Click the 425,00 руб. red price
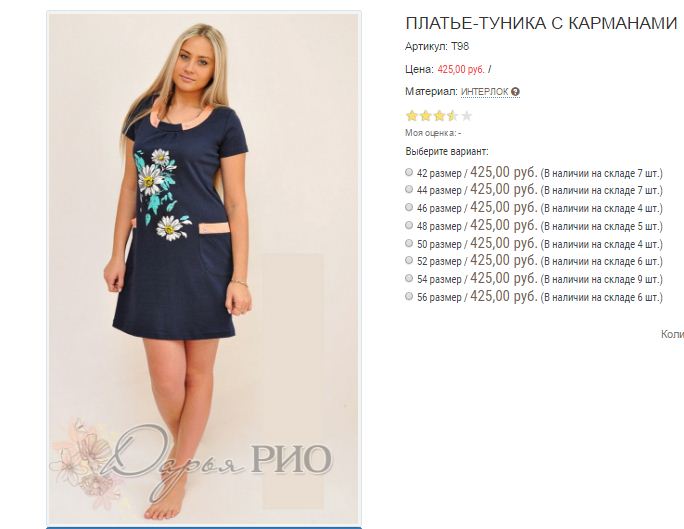This screenshot has height=529, width=684. (x=461, y=69)
